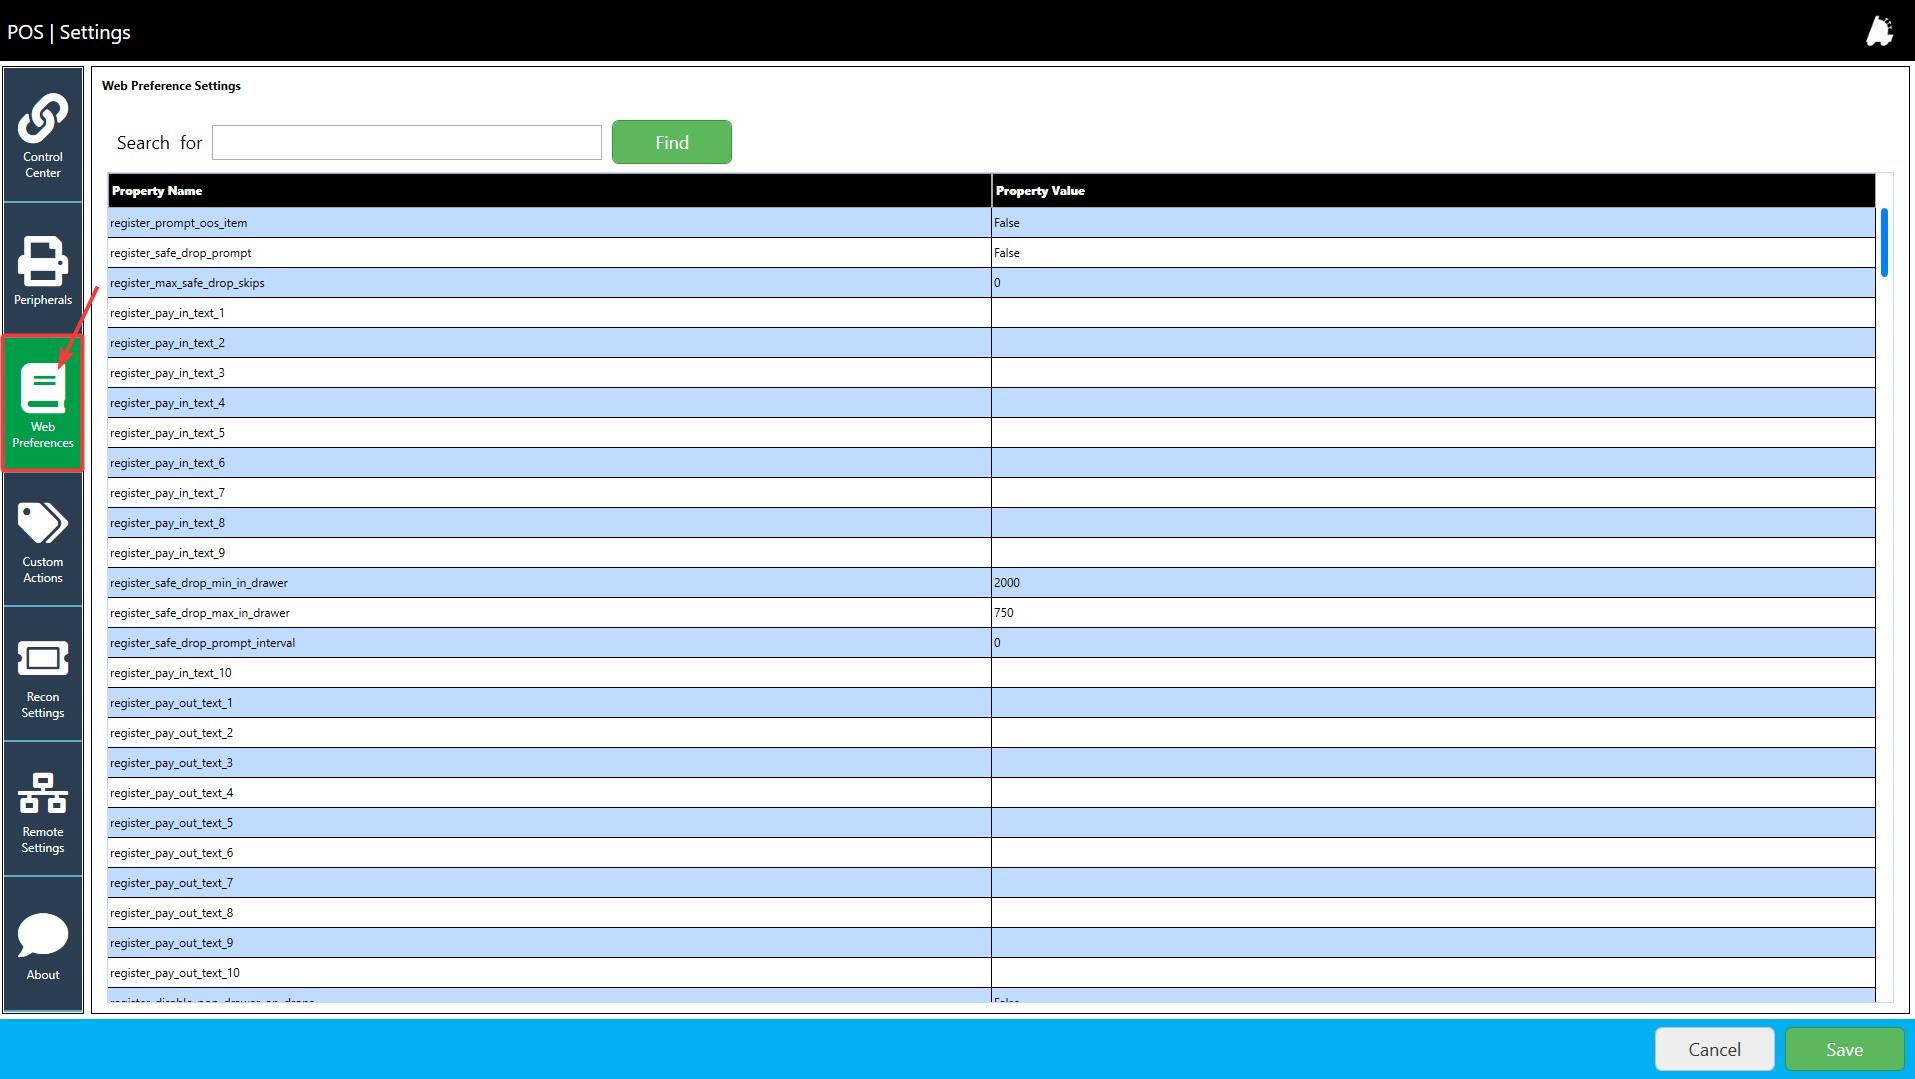Select register_pay_out_text_6 row

coord(991,853)
